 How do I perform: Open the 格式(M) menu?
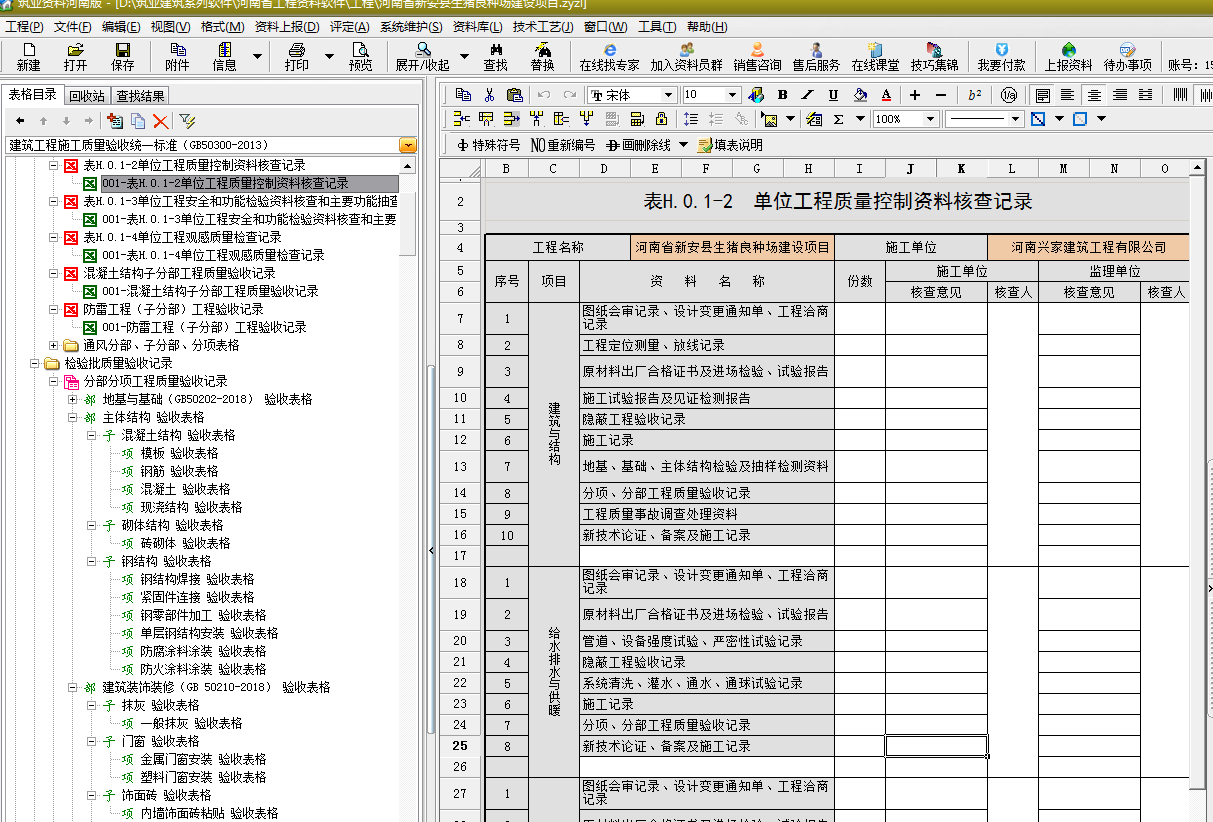point(222,26)
